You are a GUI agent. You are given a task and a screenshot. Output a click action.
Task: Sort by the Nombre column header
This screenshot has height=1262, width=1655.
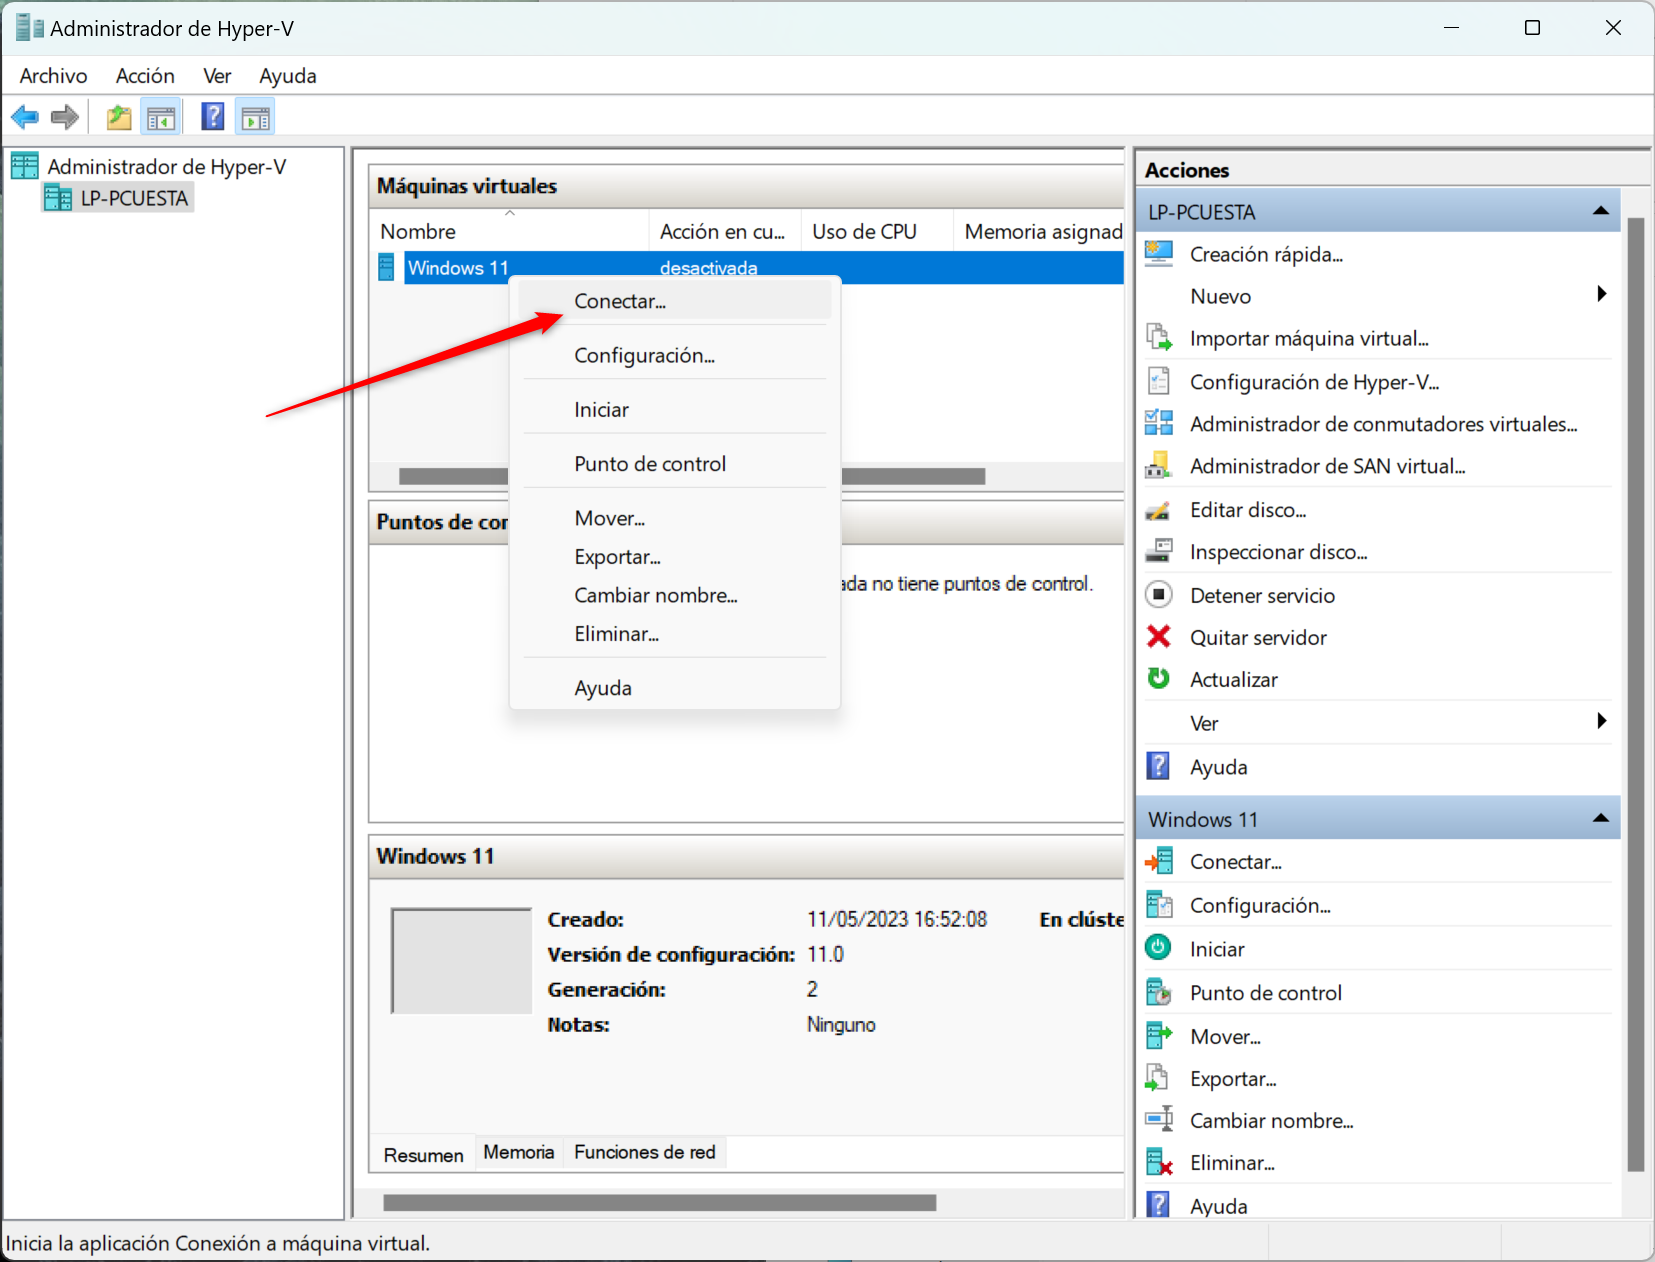[509, 231]
